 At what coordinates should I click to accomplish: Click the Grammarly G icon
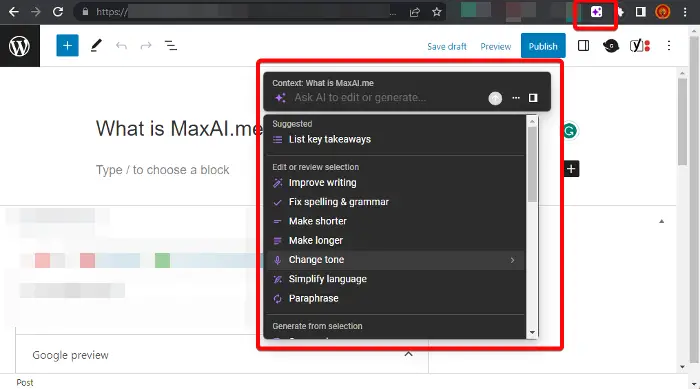tap(570, 131)
